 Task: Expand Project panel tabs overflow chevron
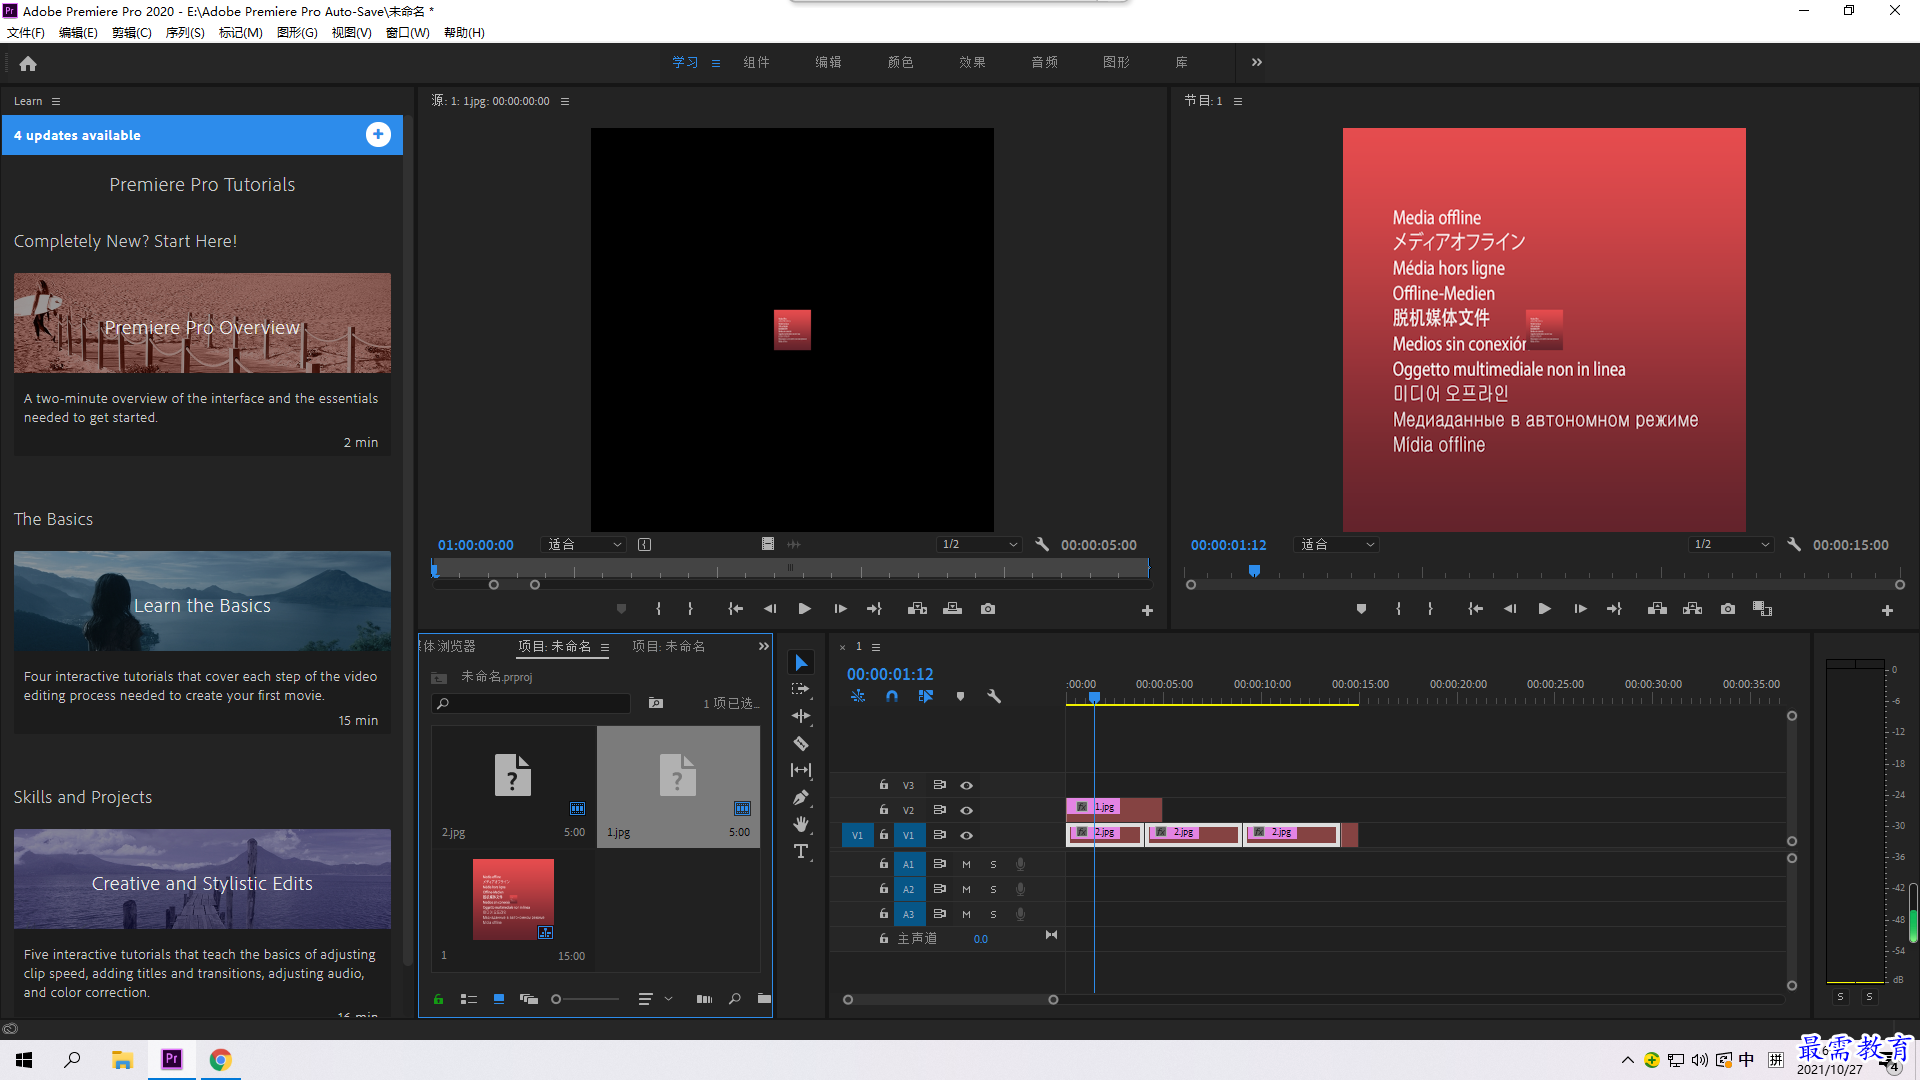pos(763,646)
